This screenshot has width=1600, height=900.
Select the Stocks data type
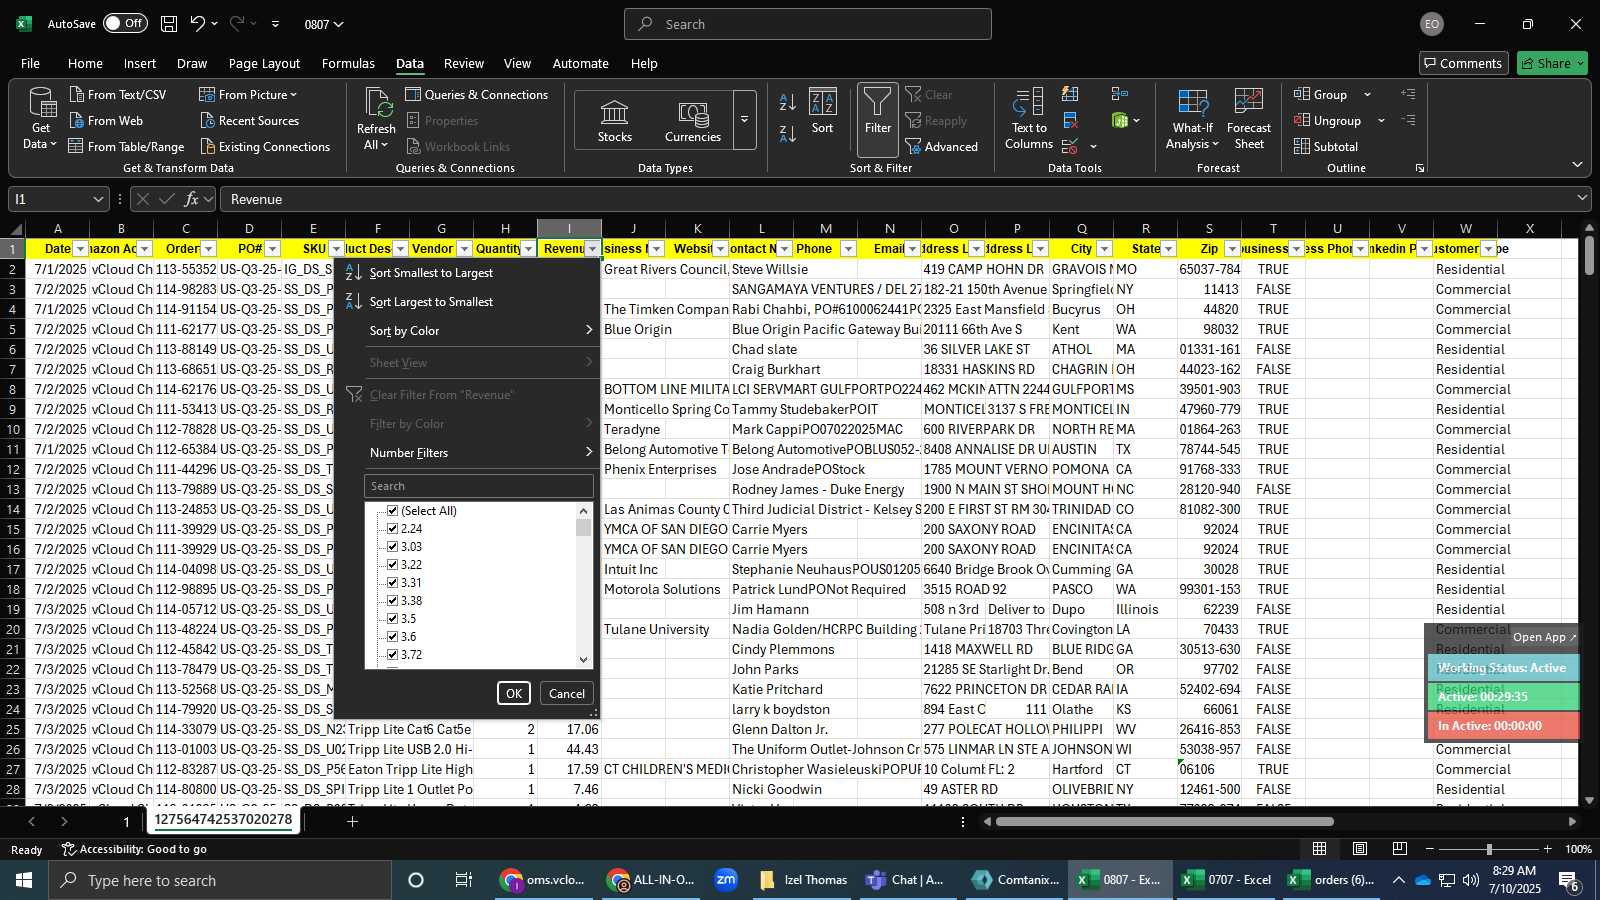pyautogui.click(x=614, y=121)
